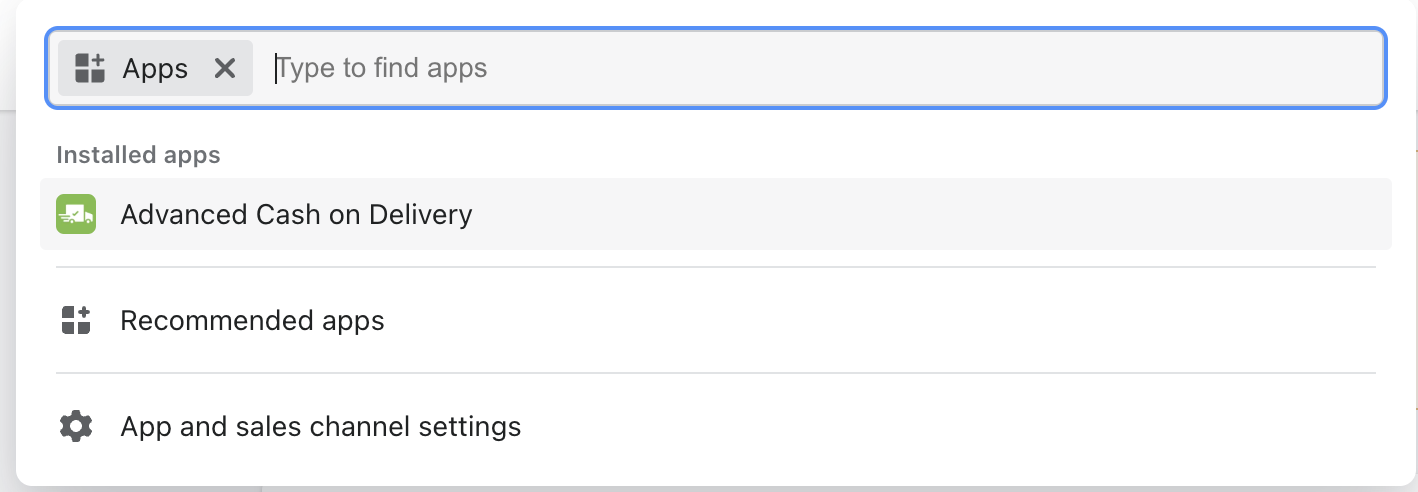Click the Apps filter chip

pos(140,68)
